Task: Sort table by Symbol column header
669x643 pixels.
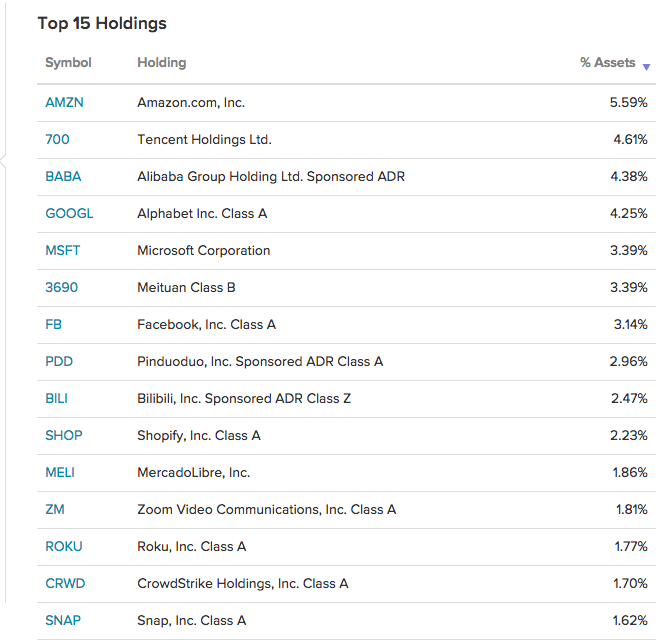Action: [68, 63]
